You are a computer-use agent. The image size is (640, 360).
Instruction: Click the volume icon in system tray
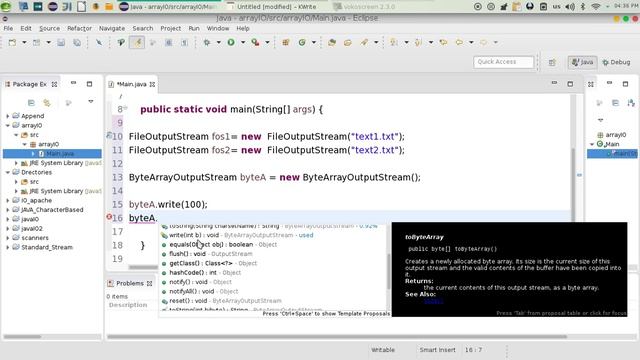tap(570, 7)
